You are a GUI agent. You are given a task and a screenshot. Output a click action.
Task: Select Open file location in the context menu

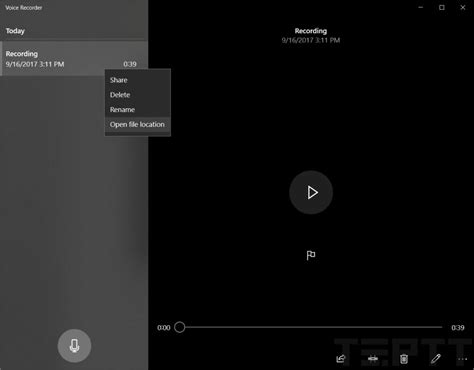[x=138, y=124]
